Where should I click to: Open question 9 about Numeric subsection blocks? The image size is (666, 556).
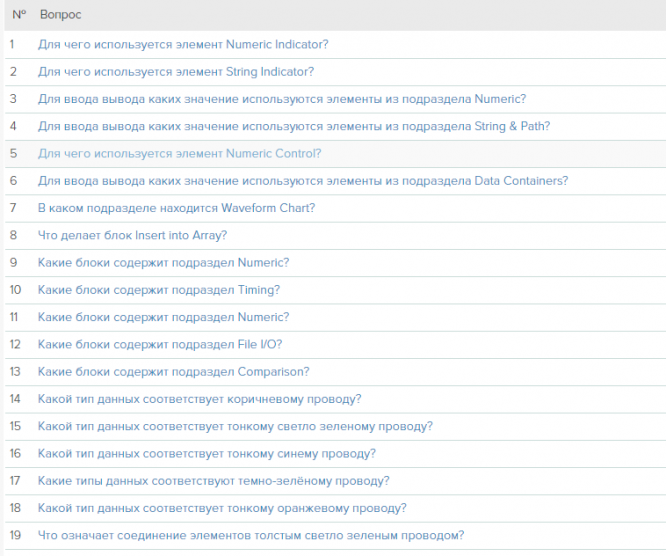(x=164, y=262)
